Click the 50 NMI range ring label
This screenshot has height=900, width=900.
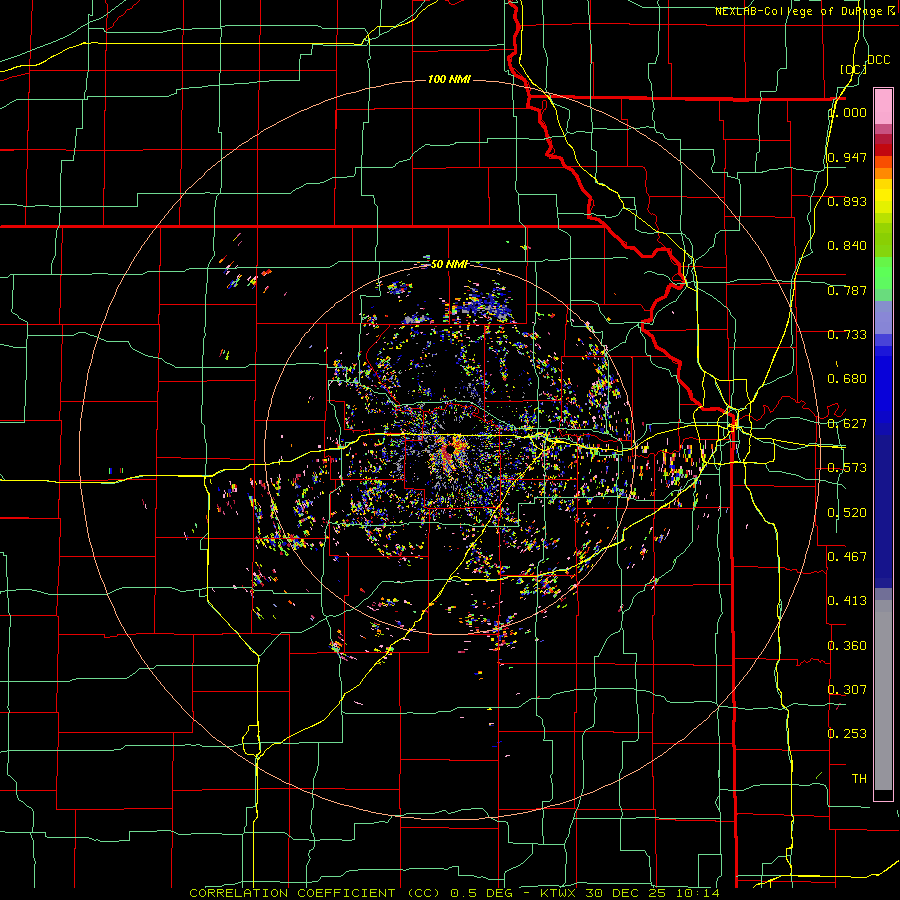(x=449, y=264)
